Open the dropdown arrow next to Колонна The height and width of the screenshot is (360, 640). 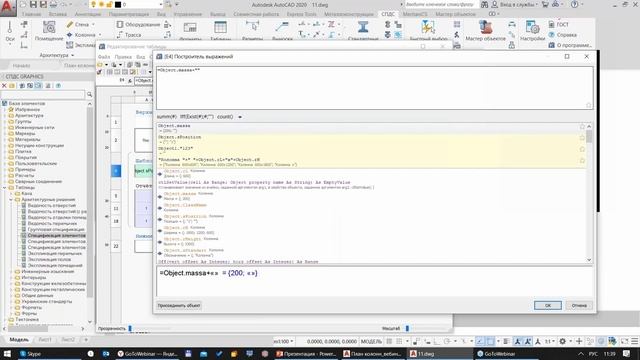point(100,35)
